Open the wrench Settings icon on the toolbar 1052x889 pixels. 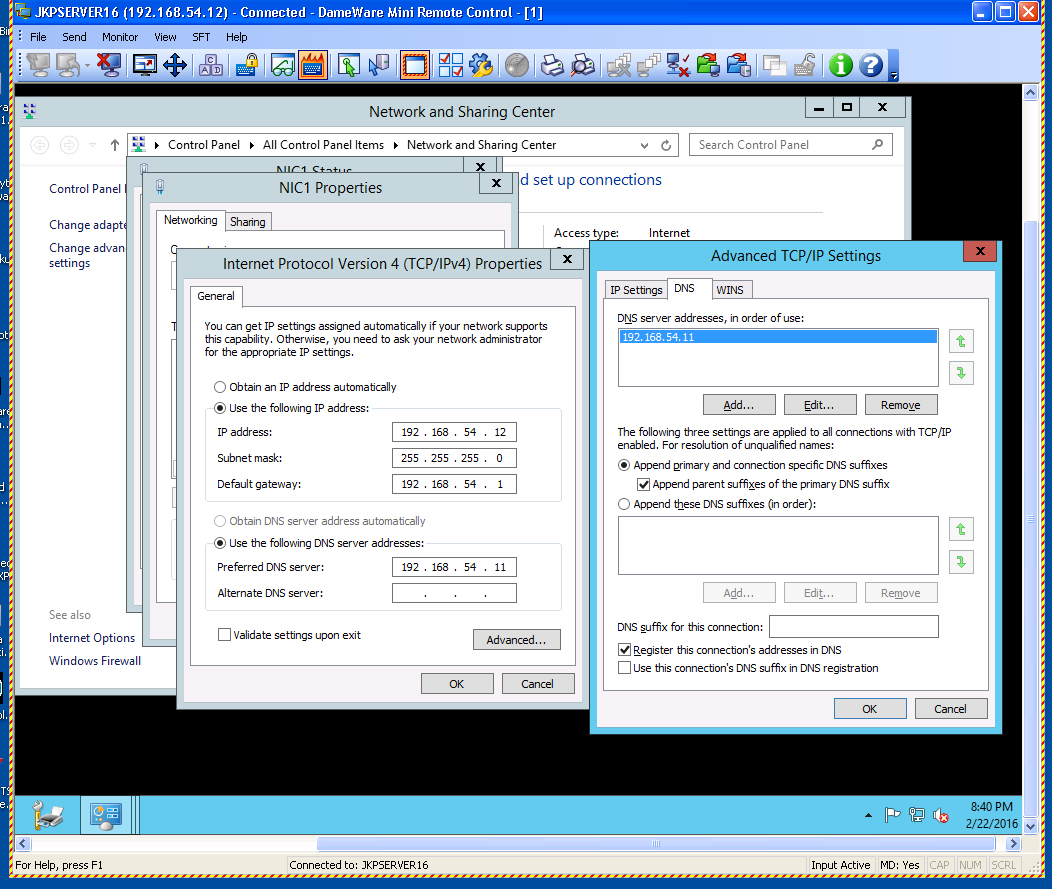pyautogui.click(x=481, y=65)
